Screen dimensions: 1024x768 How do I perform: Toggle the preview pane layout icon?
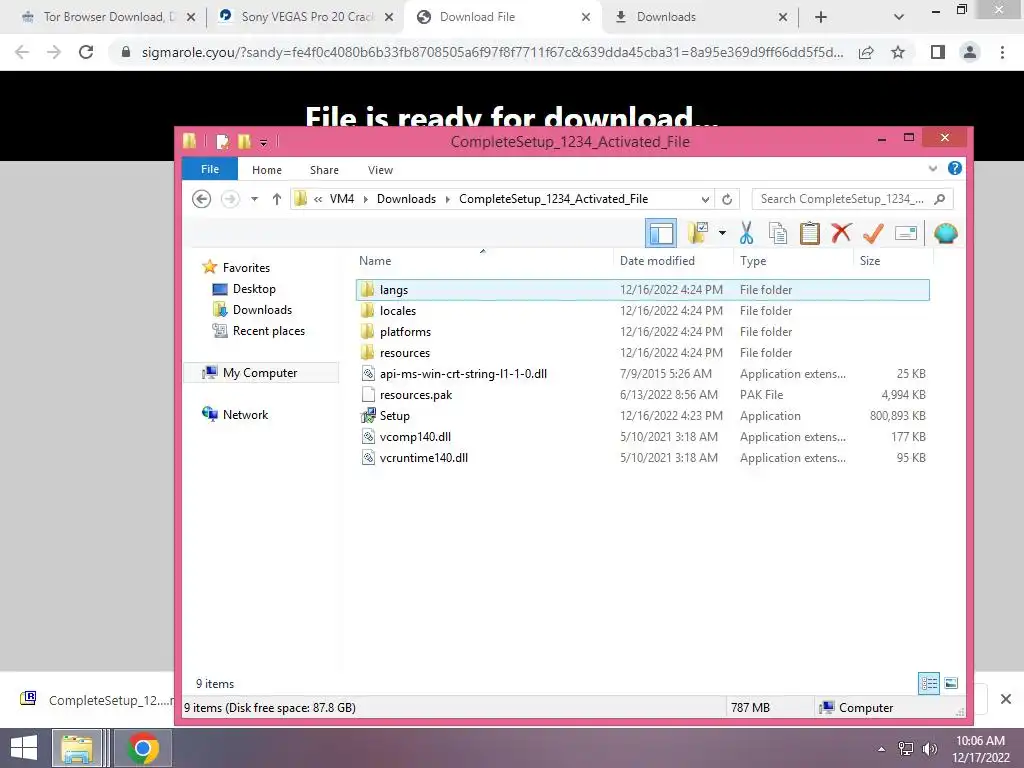(661, 233)
